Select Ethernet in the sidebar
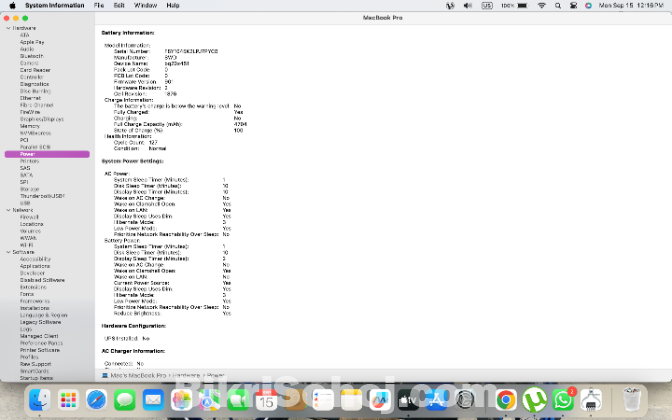Screen dimensions: 672x420 30,98
